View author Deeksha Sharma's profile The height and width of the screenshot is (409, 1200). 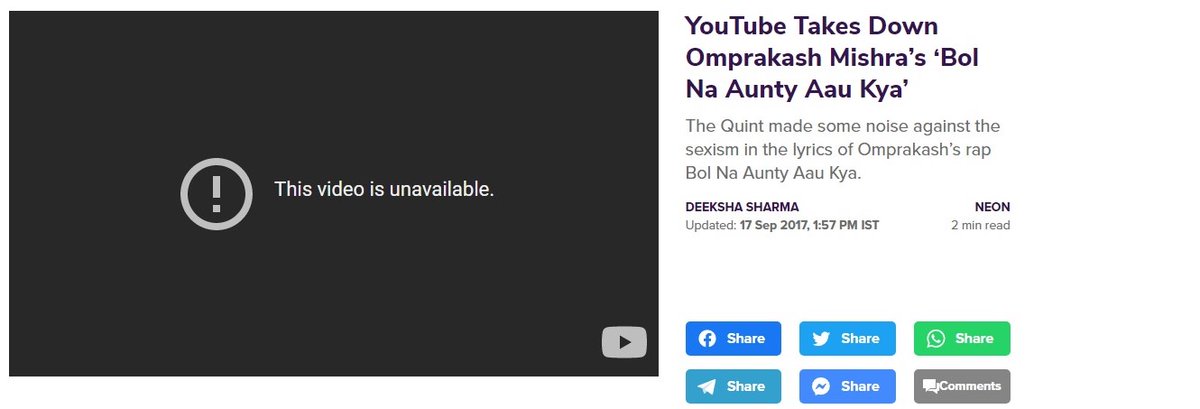coord(742,207)
